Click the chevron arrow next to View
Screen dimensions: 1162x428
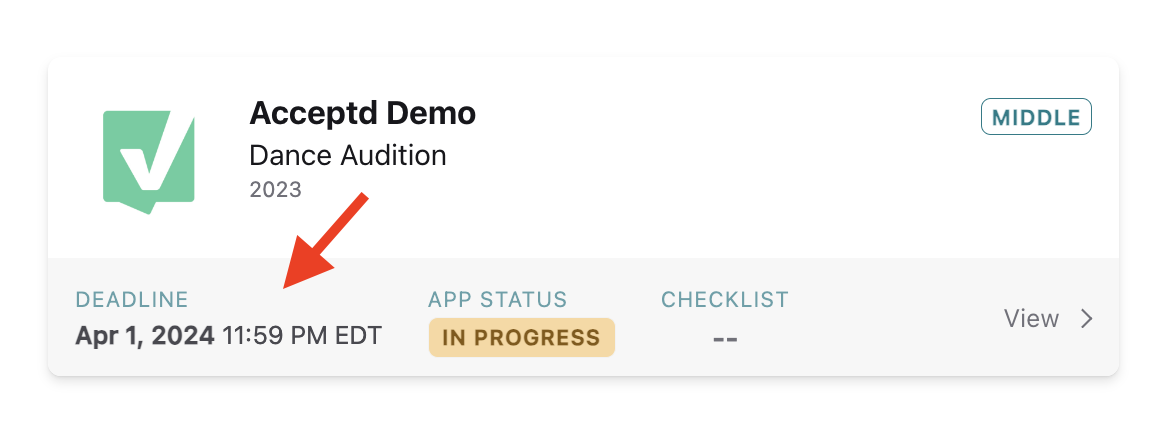tap(1086, 318)
